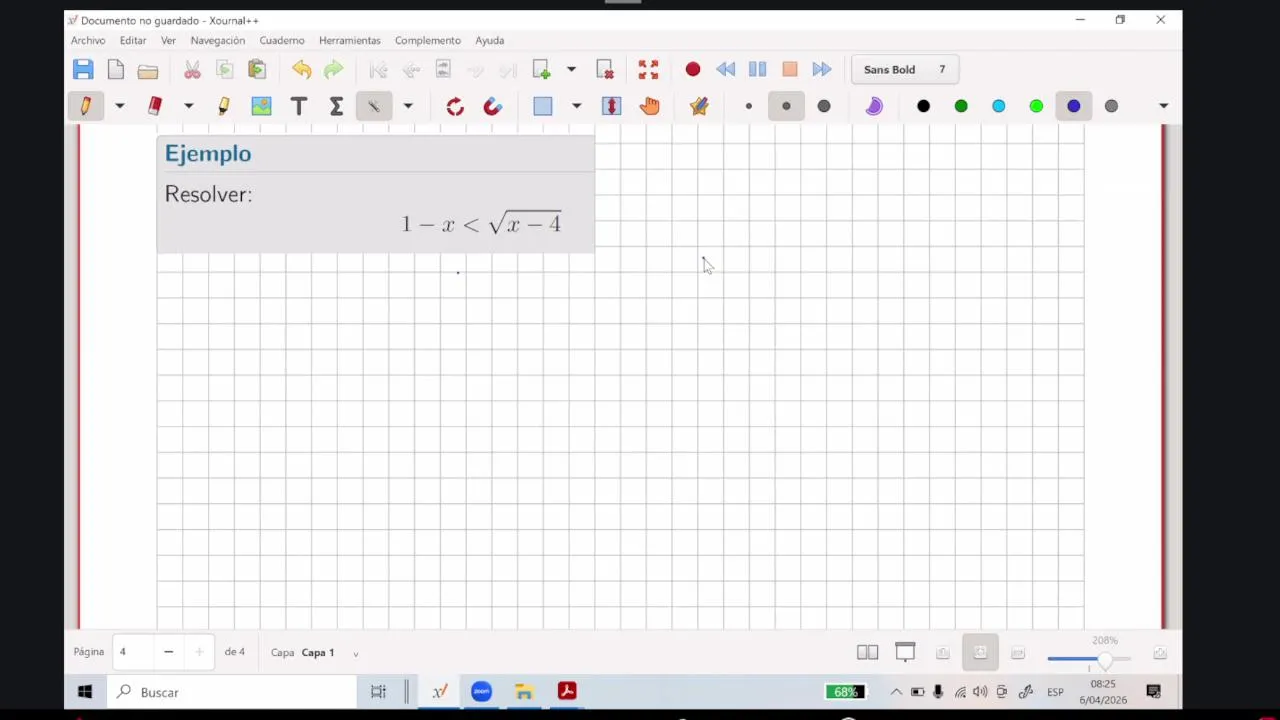Undo the last action
1280x720 pixels.
tap(302, 70)
